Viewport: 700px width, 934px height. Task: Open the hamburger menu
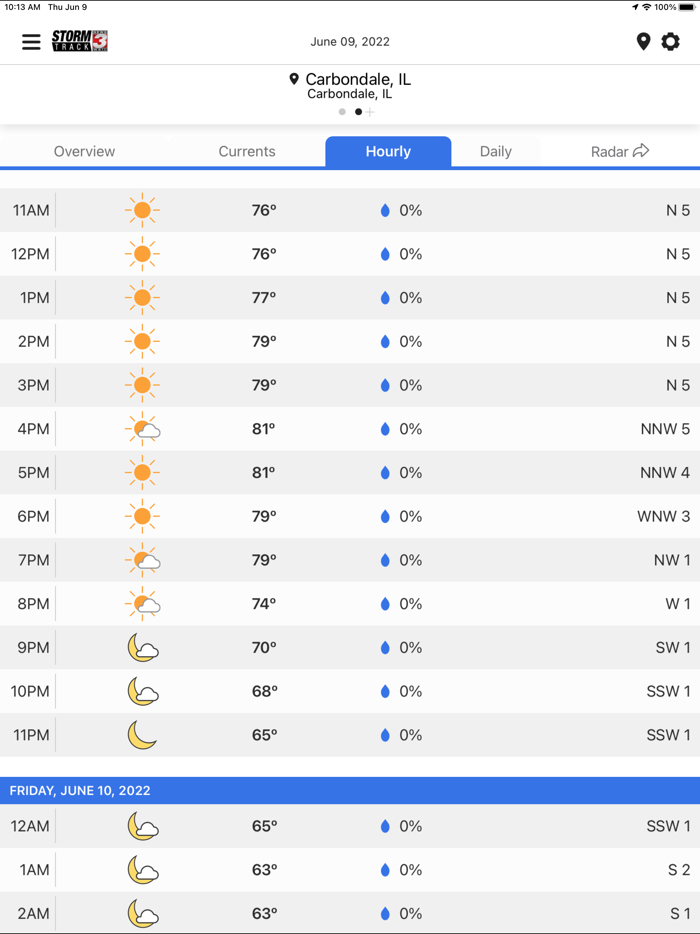tap(32, 42)
